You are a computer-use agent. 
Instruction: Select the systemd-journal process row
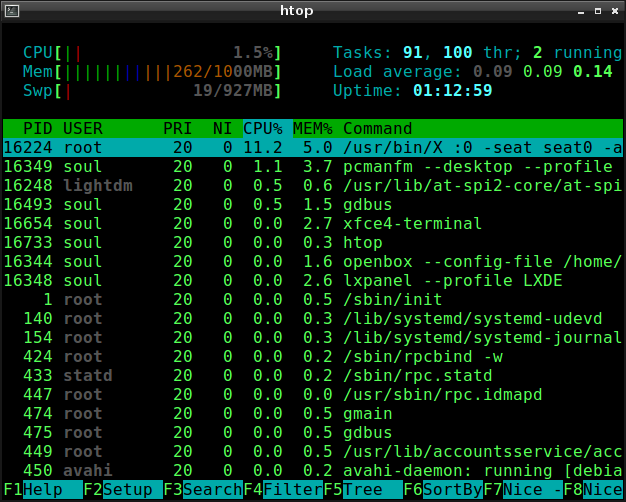pyautogui.click(x=313, y=337)
